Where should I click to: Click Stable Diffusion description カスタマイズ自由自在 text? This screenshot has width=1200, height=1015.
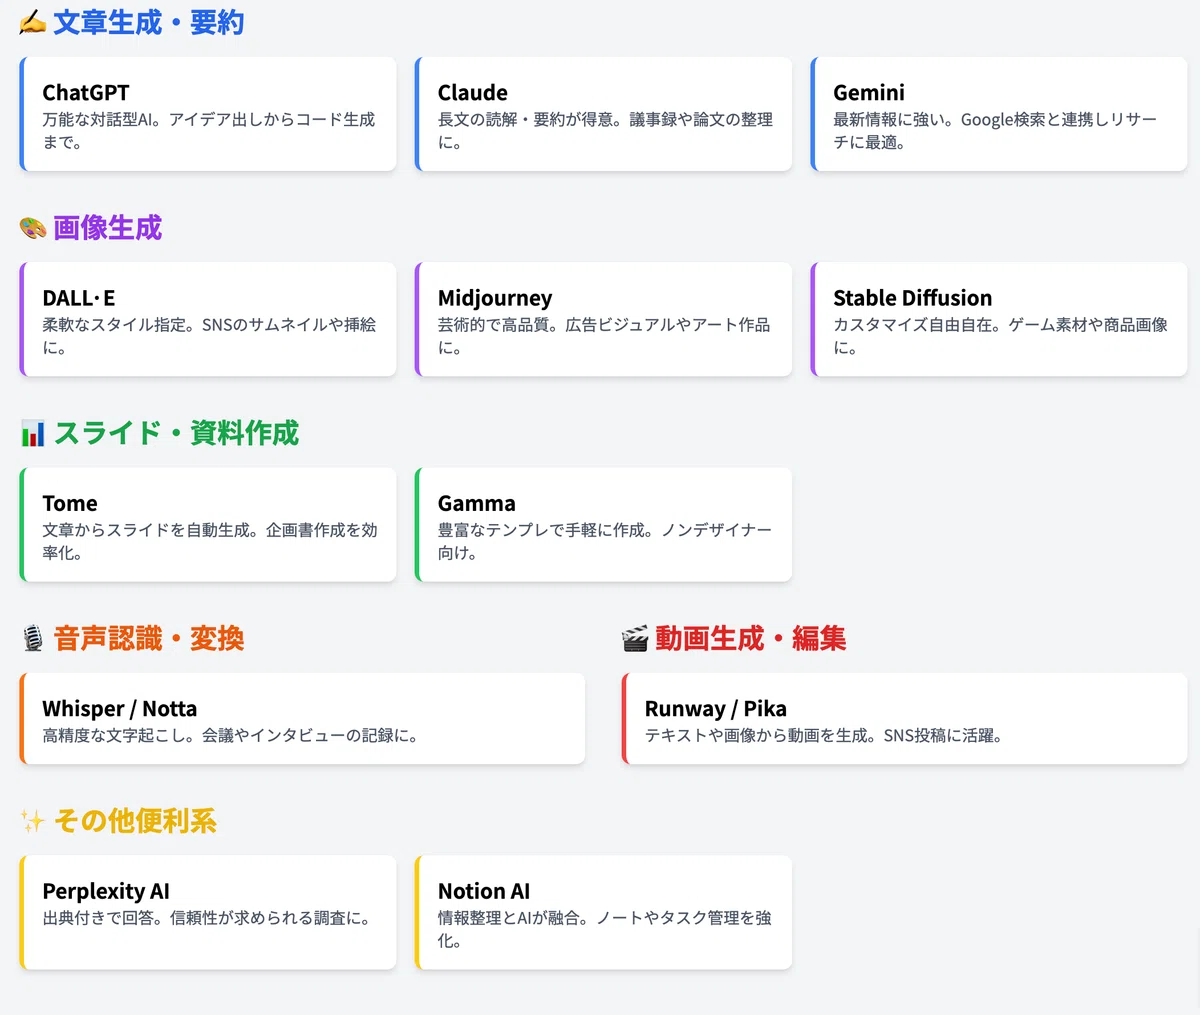[x=912, y=324]
